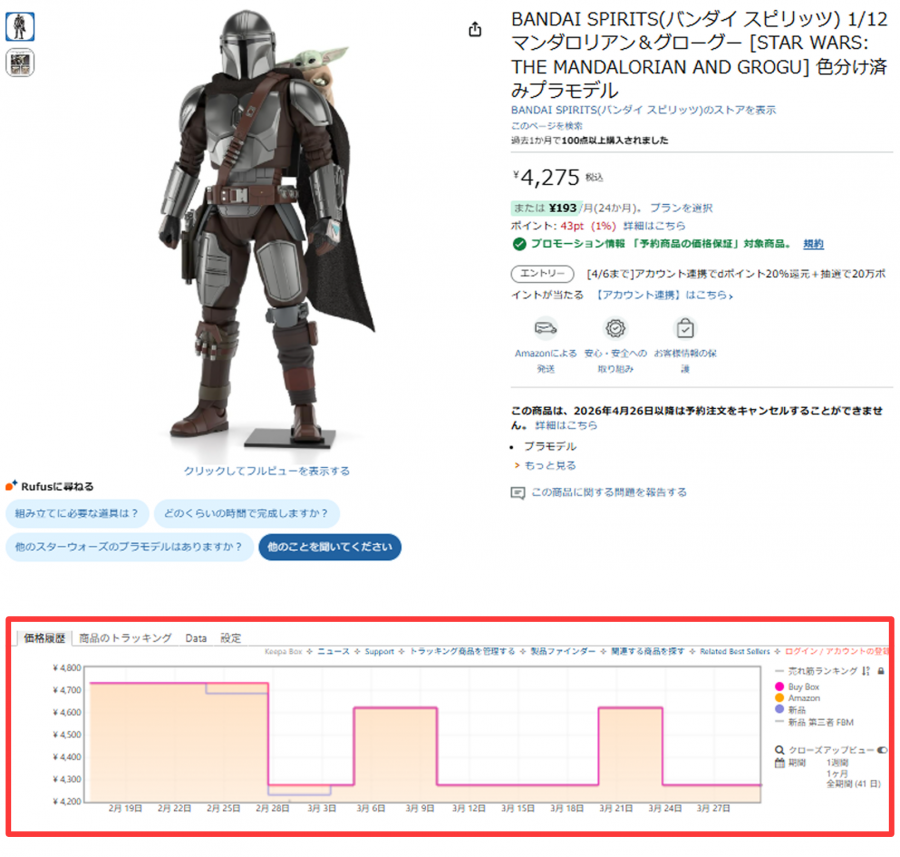Click the green promotion checkmark icon
The height and width of the screenshot is (857, 900).
click(518, 244)
